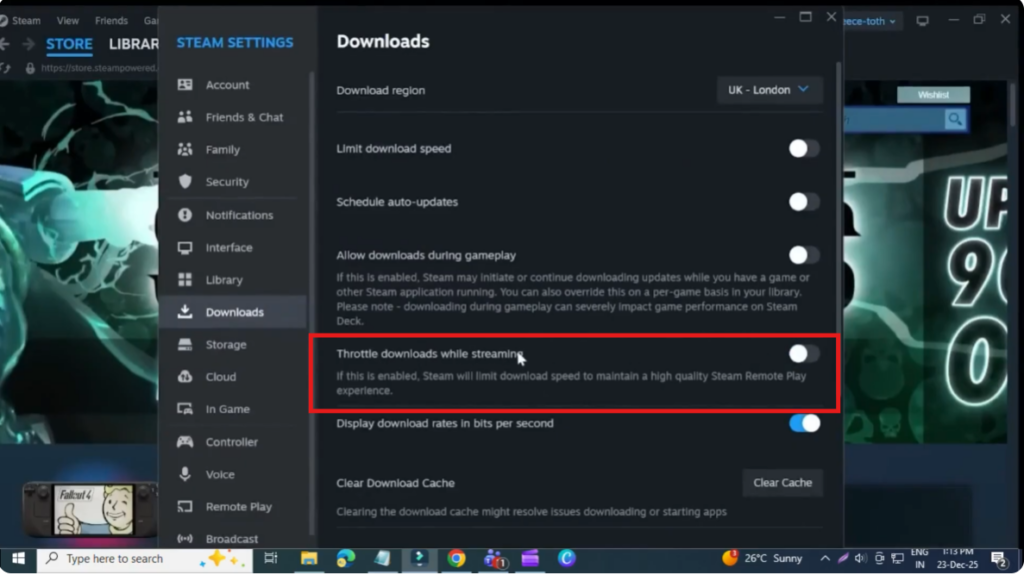Click the Fallout 4 Steam Deck thumbnail
This screenshot has width=1024, height=575.
coord(92,510)
